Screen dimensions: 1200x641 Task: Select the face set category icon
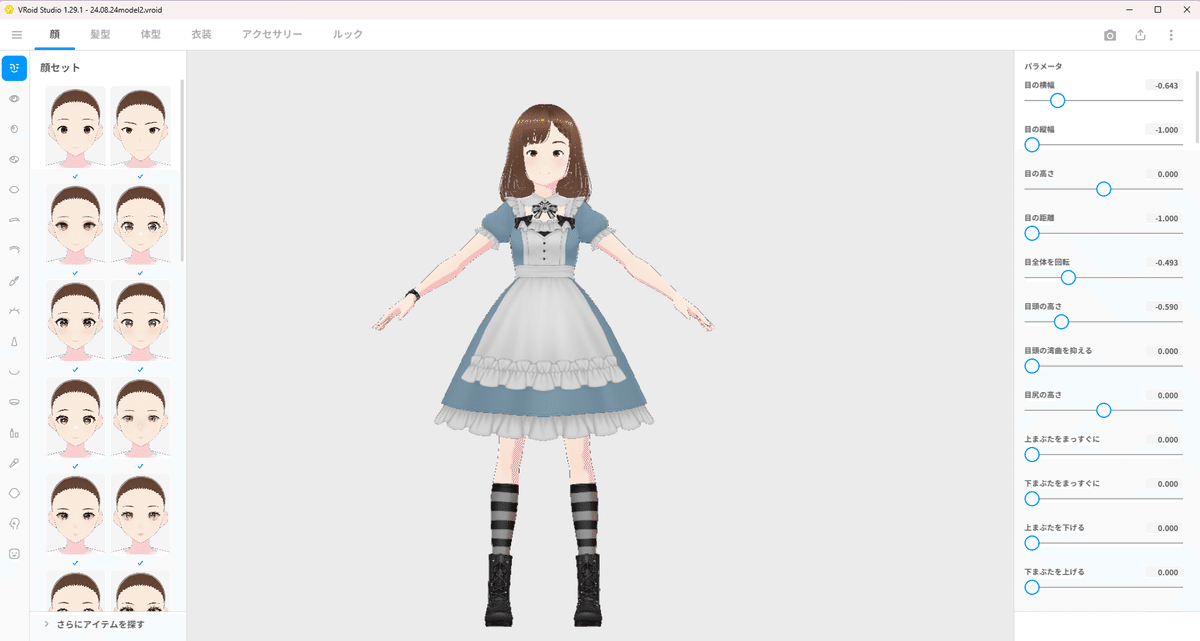(14, 69)
